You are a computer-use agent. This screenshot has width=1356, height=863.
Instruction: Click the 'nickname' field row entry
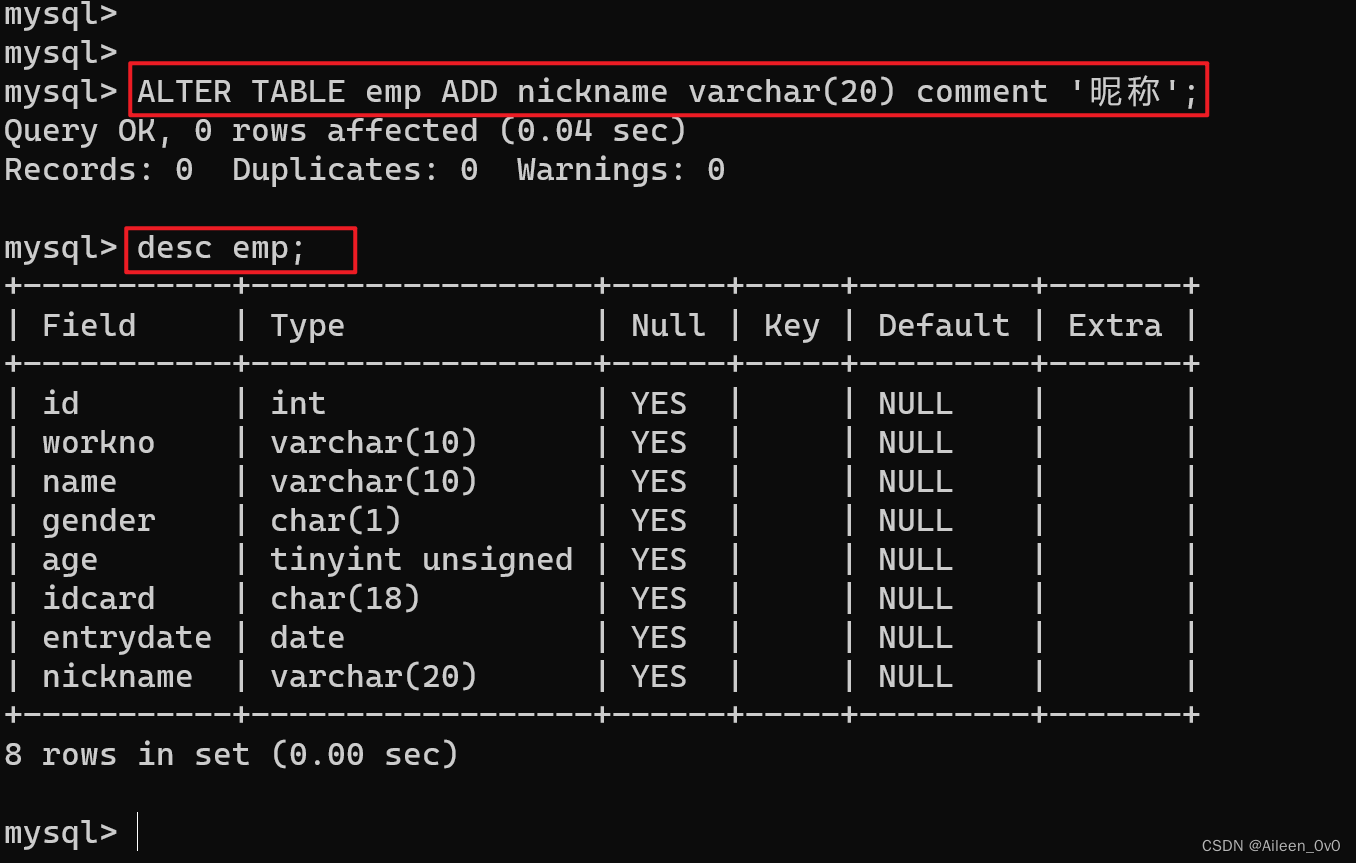[x=117, y=677]
